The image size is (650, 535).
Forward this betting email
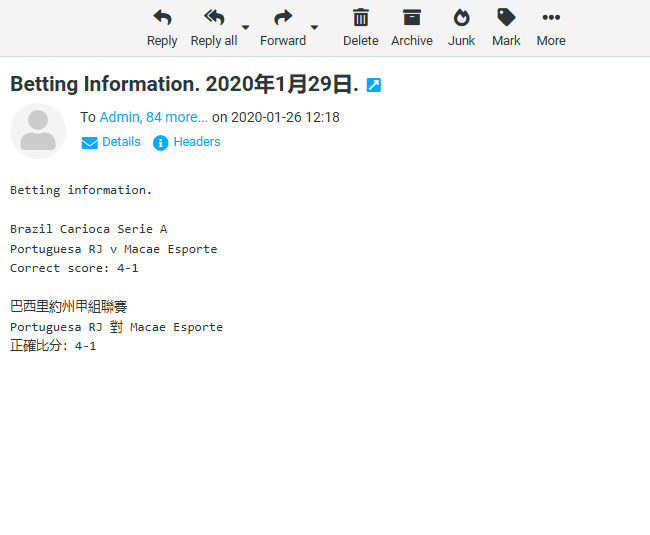coord(283,27)
